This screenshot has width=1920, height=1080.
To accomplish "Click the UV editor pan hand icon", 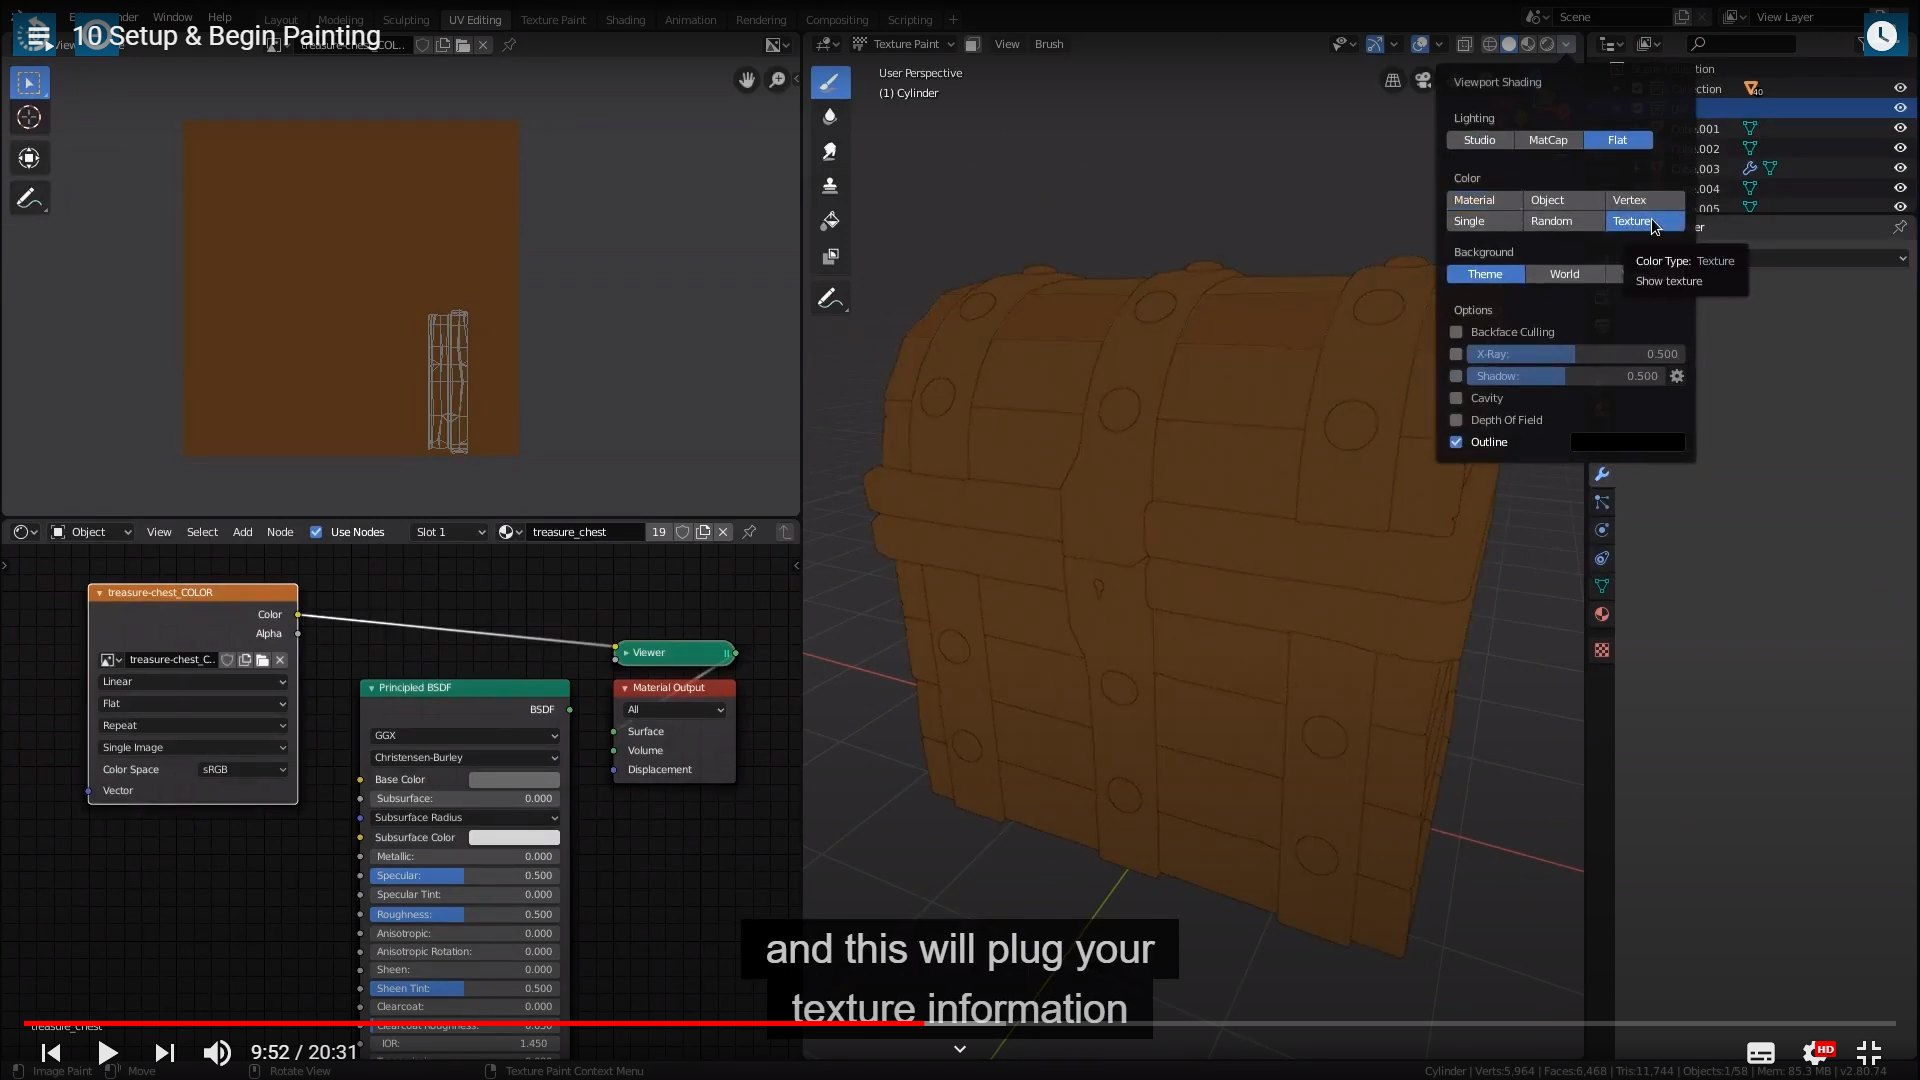I will pyautogui.click(x=747, y=80).
